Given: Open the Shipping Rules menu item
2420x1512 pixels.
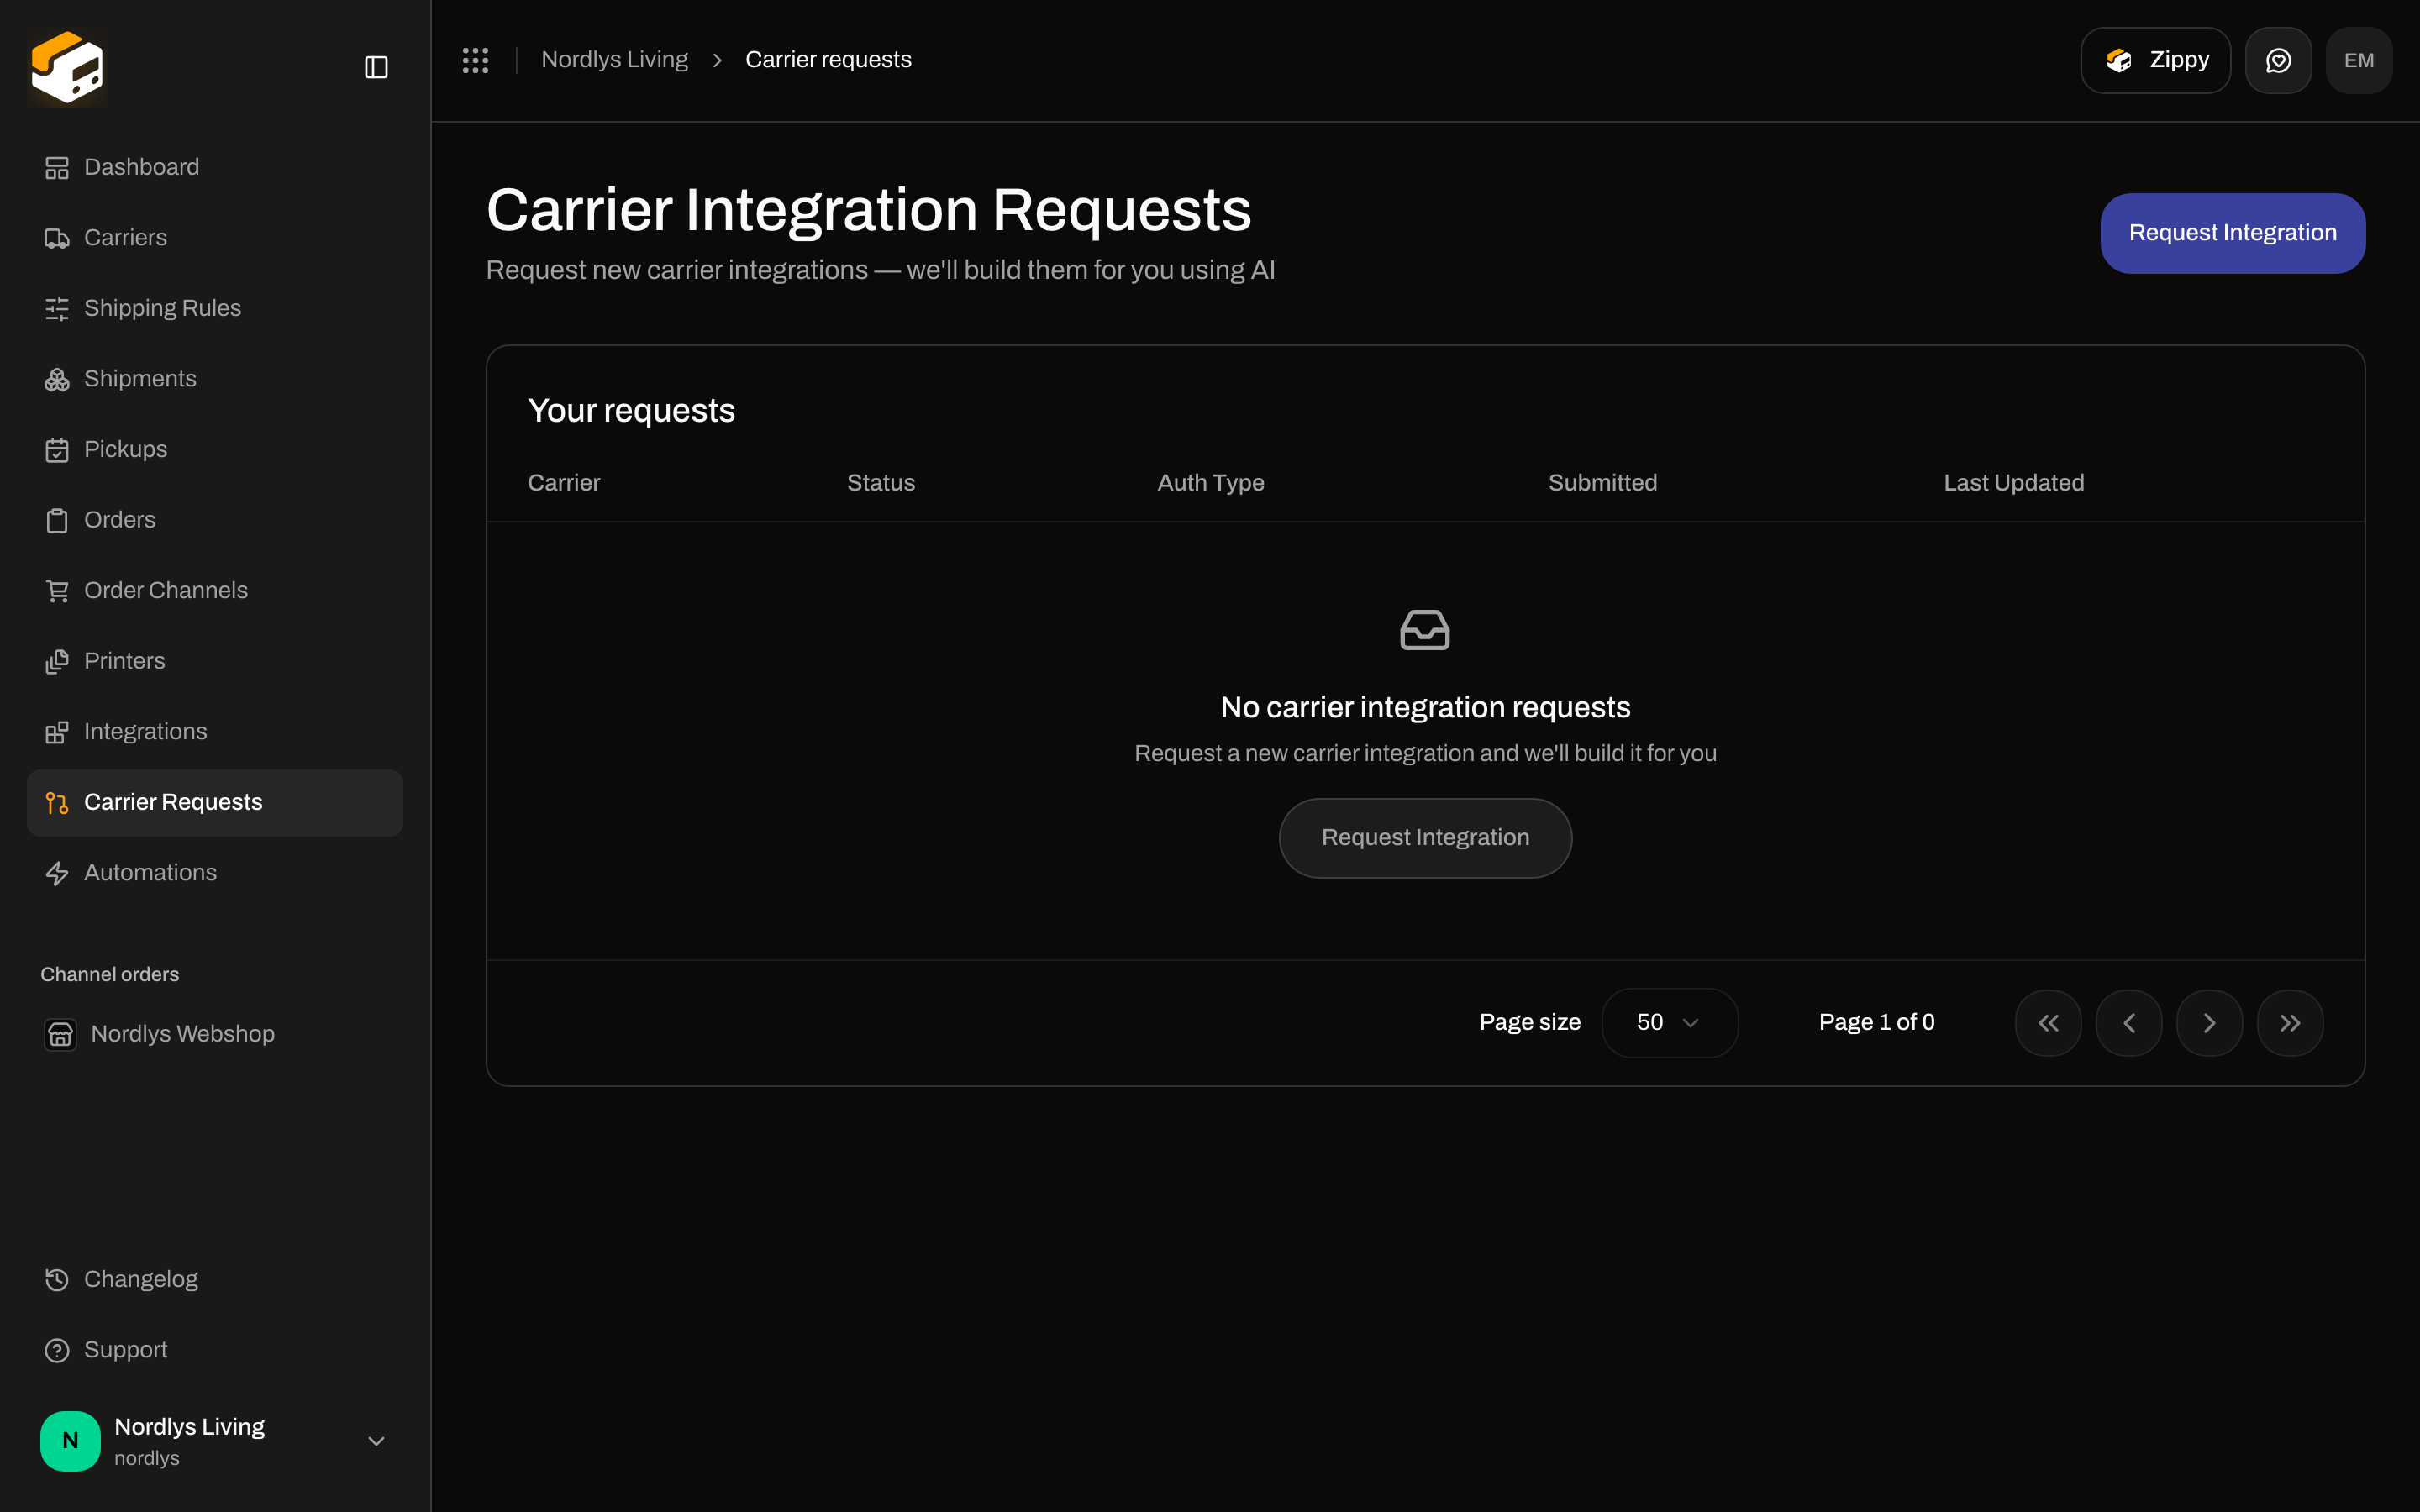Looking at the screenshot, I should point(215,308).
